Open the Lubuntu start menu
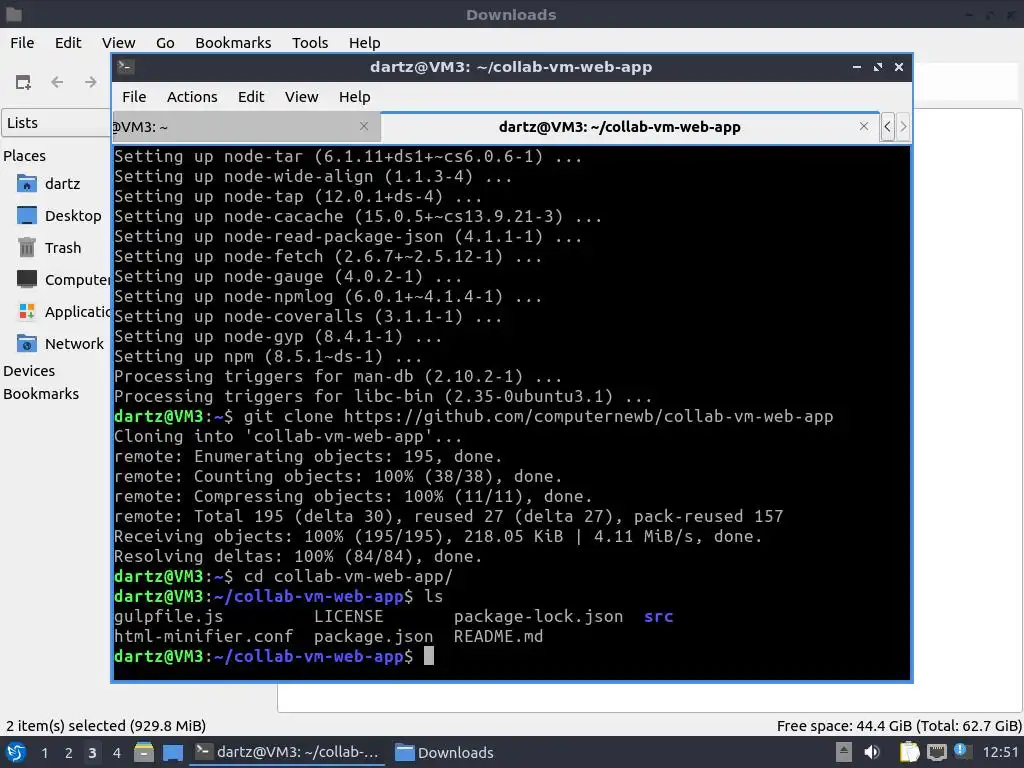Image resolution: width=1024 pixels, height=768 pixels. click(16, 752)
